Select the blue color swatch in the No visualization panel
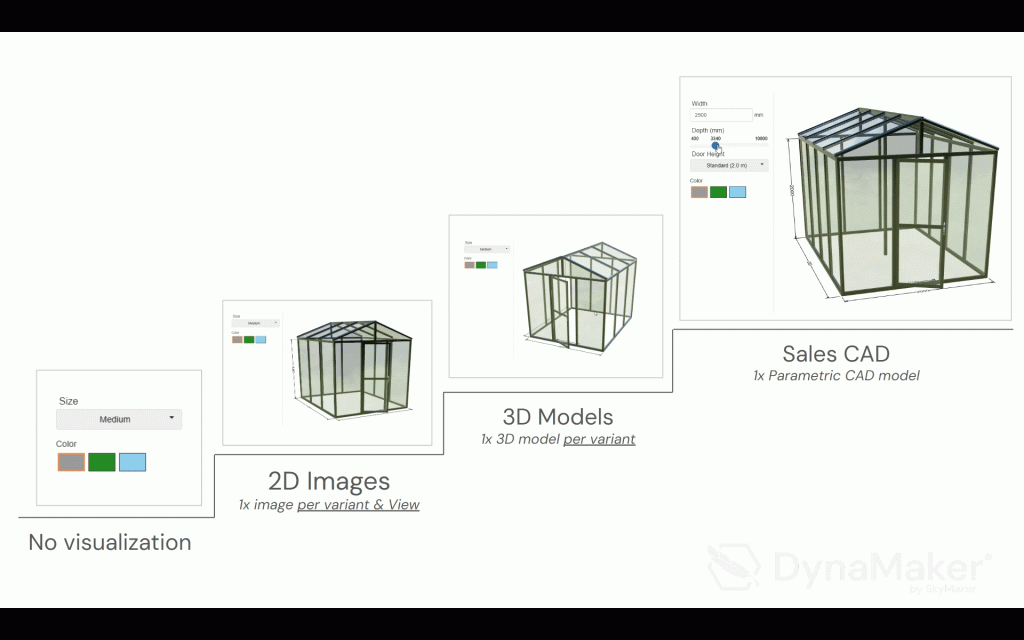The width and height of the screenshot is (1024, 640). (x=132, y=461)
